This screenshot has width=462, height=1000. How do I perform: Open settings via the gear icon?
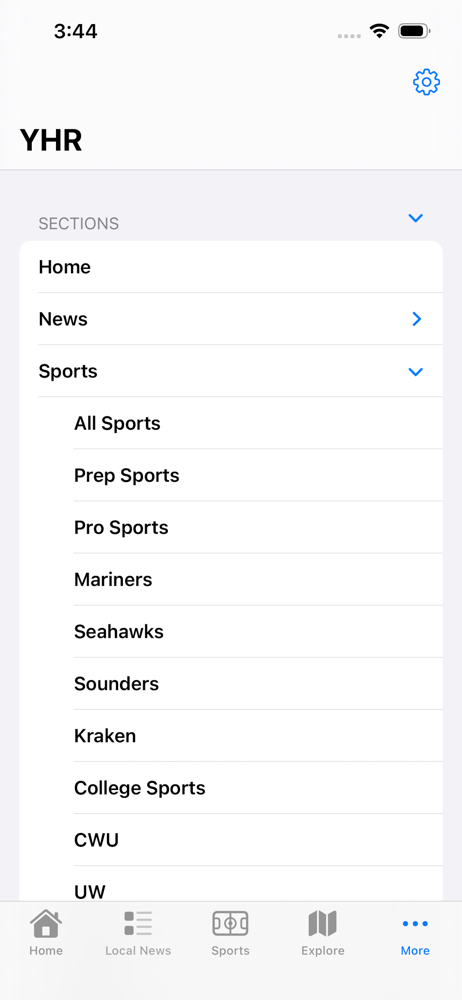[426, 82]
